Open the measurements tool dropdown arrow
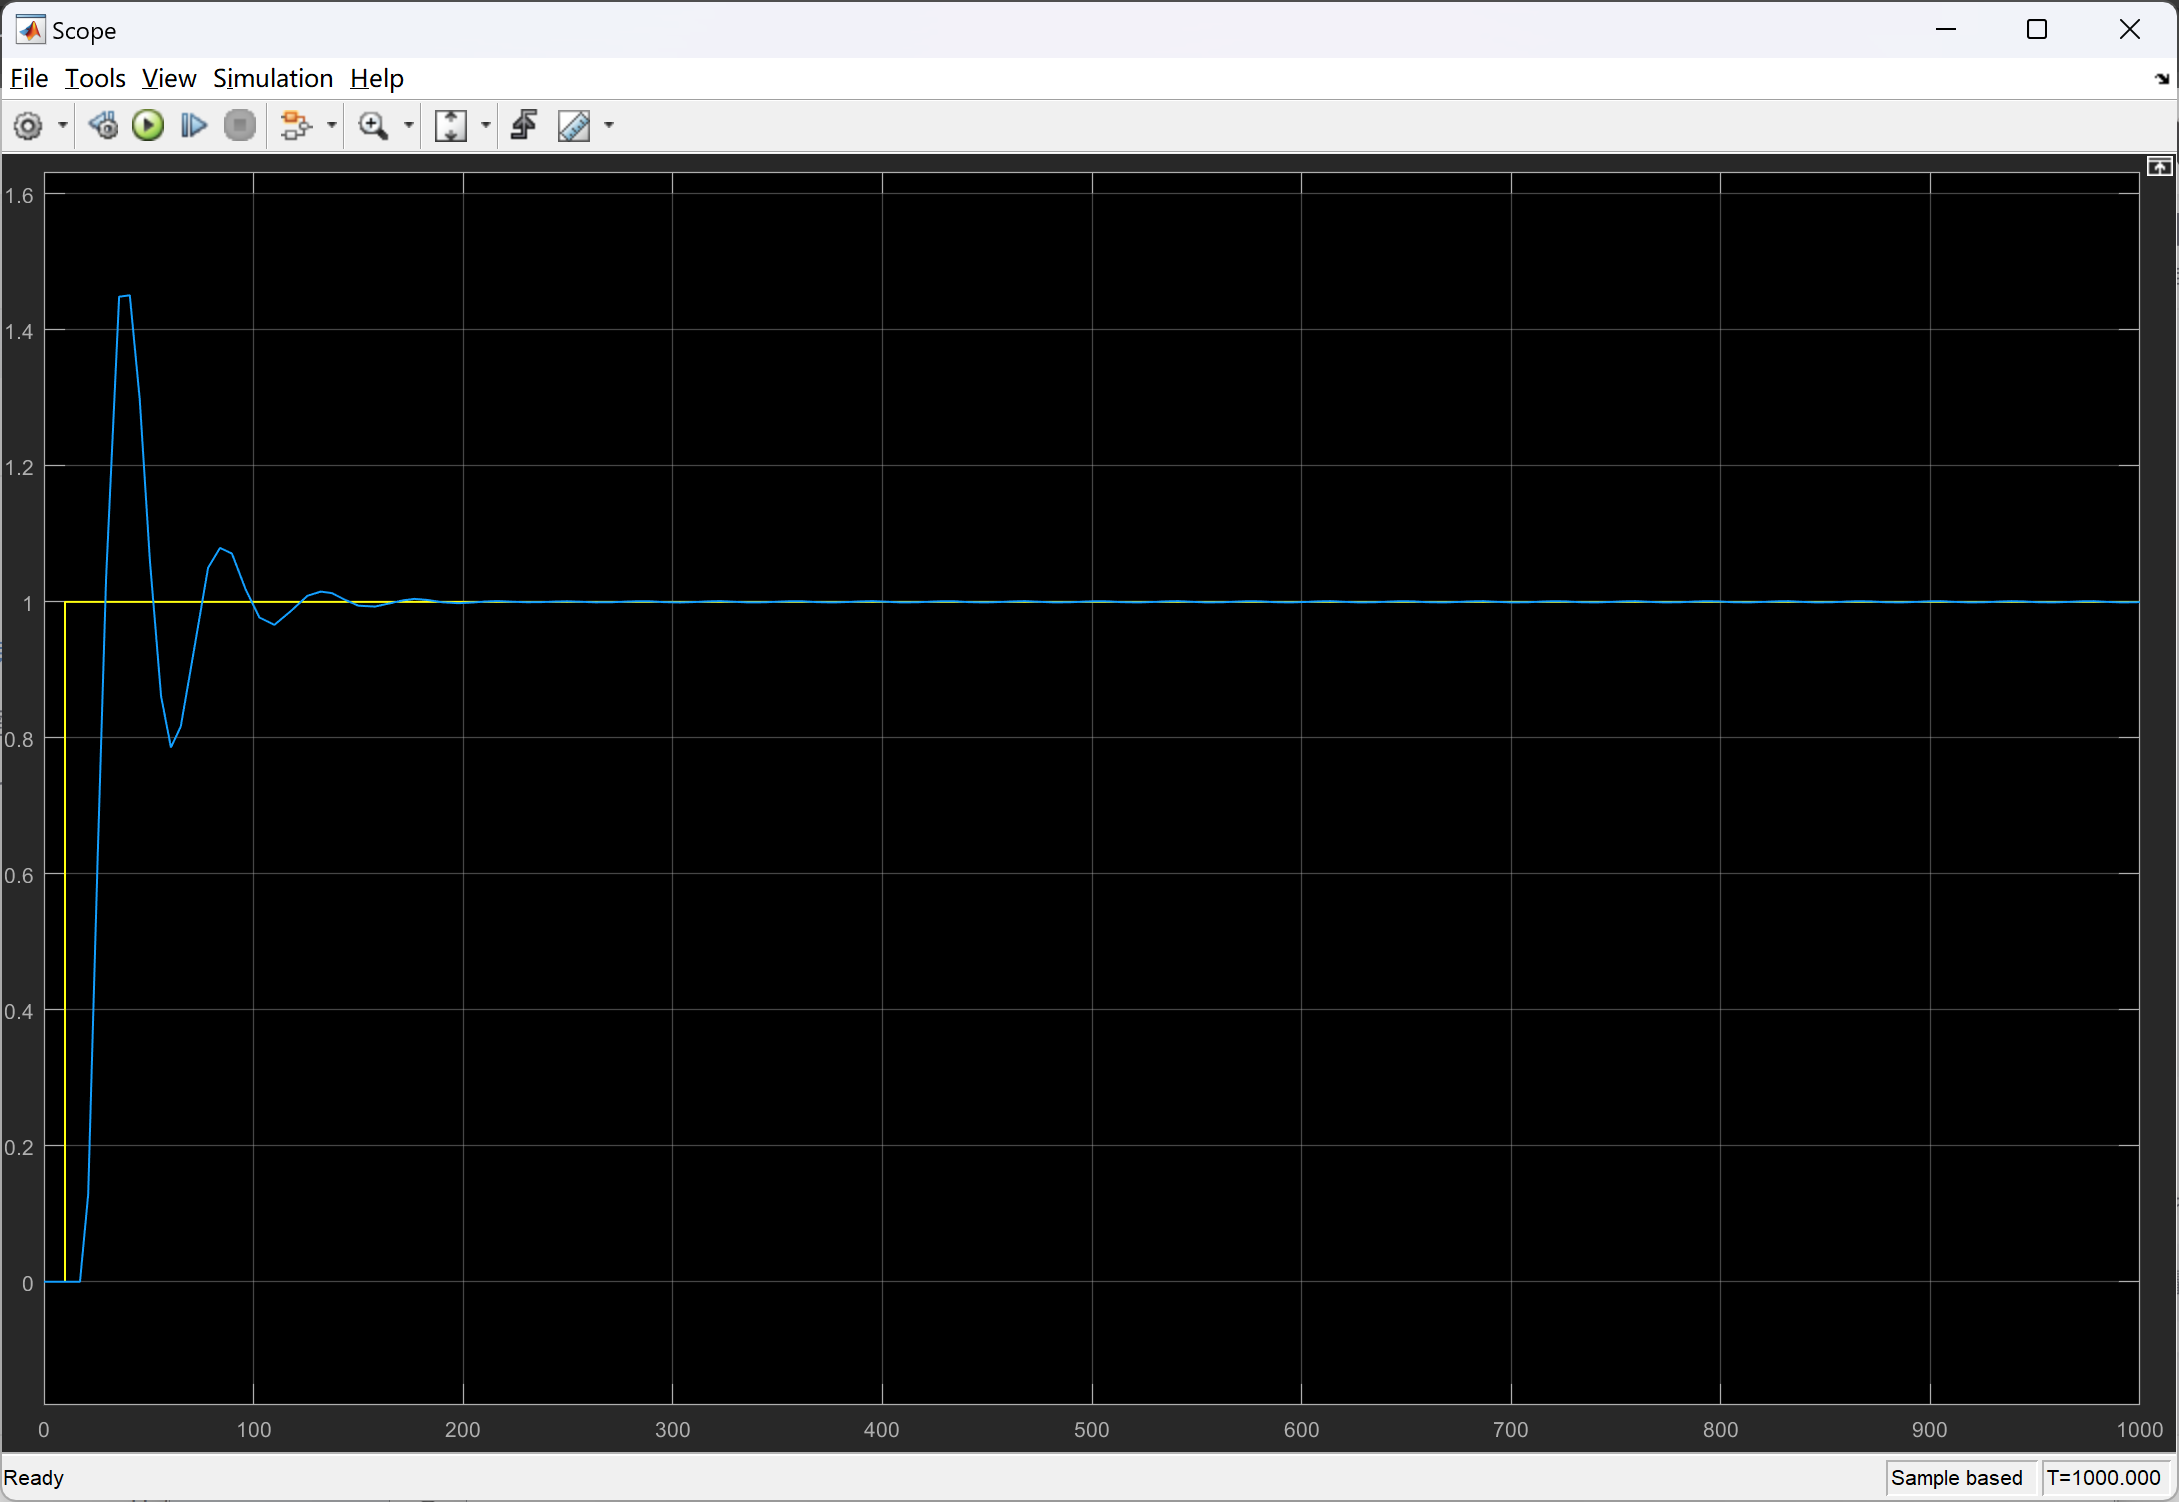2179x1502 pixels. (609, 126)
